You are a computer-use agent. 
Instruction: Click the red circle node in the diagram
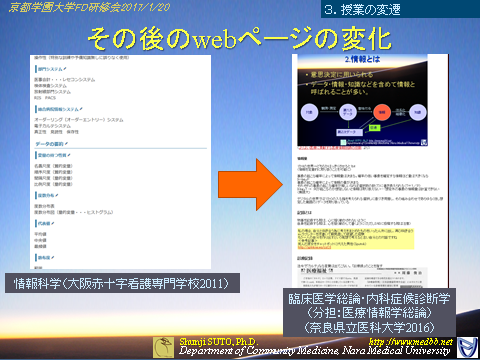pyautogui.click(x=382, y=112)
